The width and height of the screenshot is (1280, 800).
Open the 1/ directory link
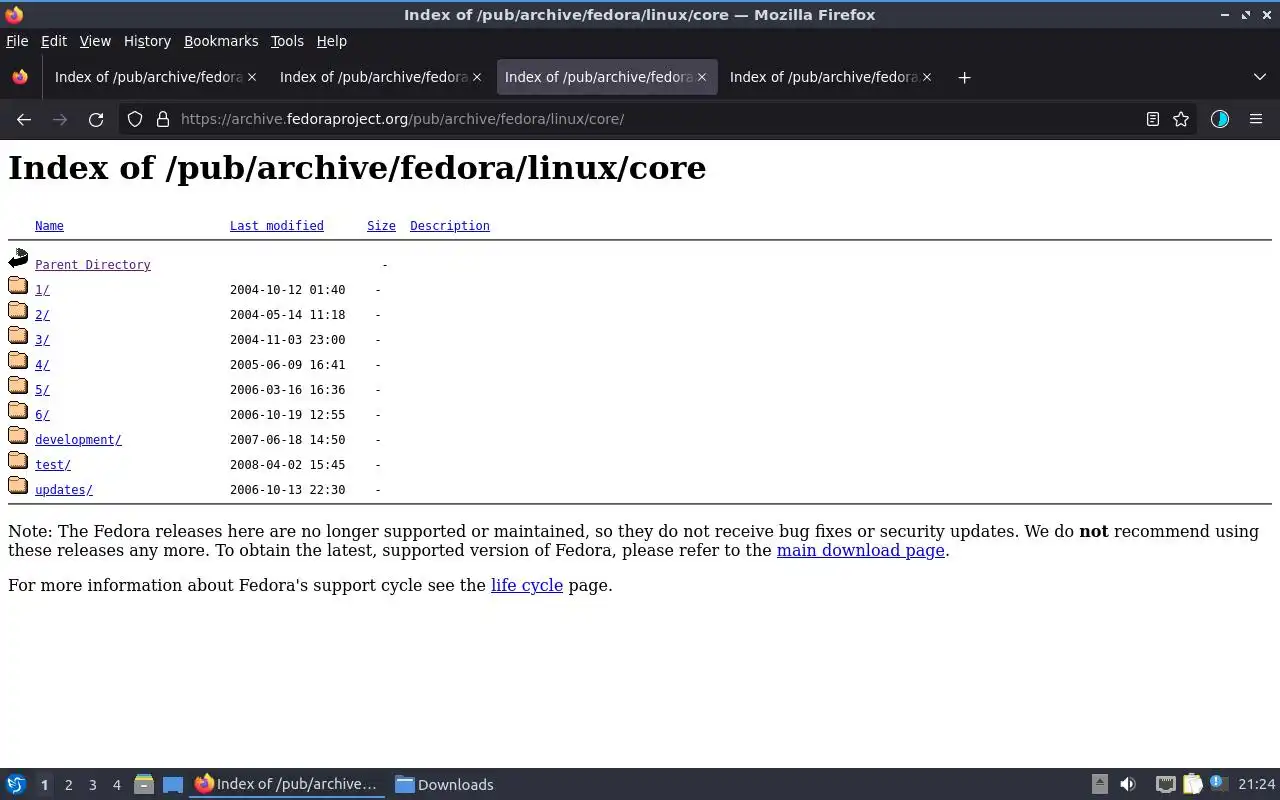[42, 290]
